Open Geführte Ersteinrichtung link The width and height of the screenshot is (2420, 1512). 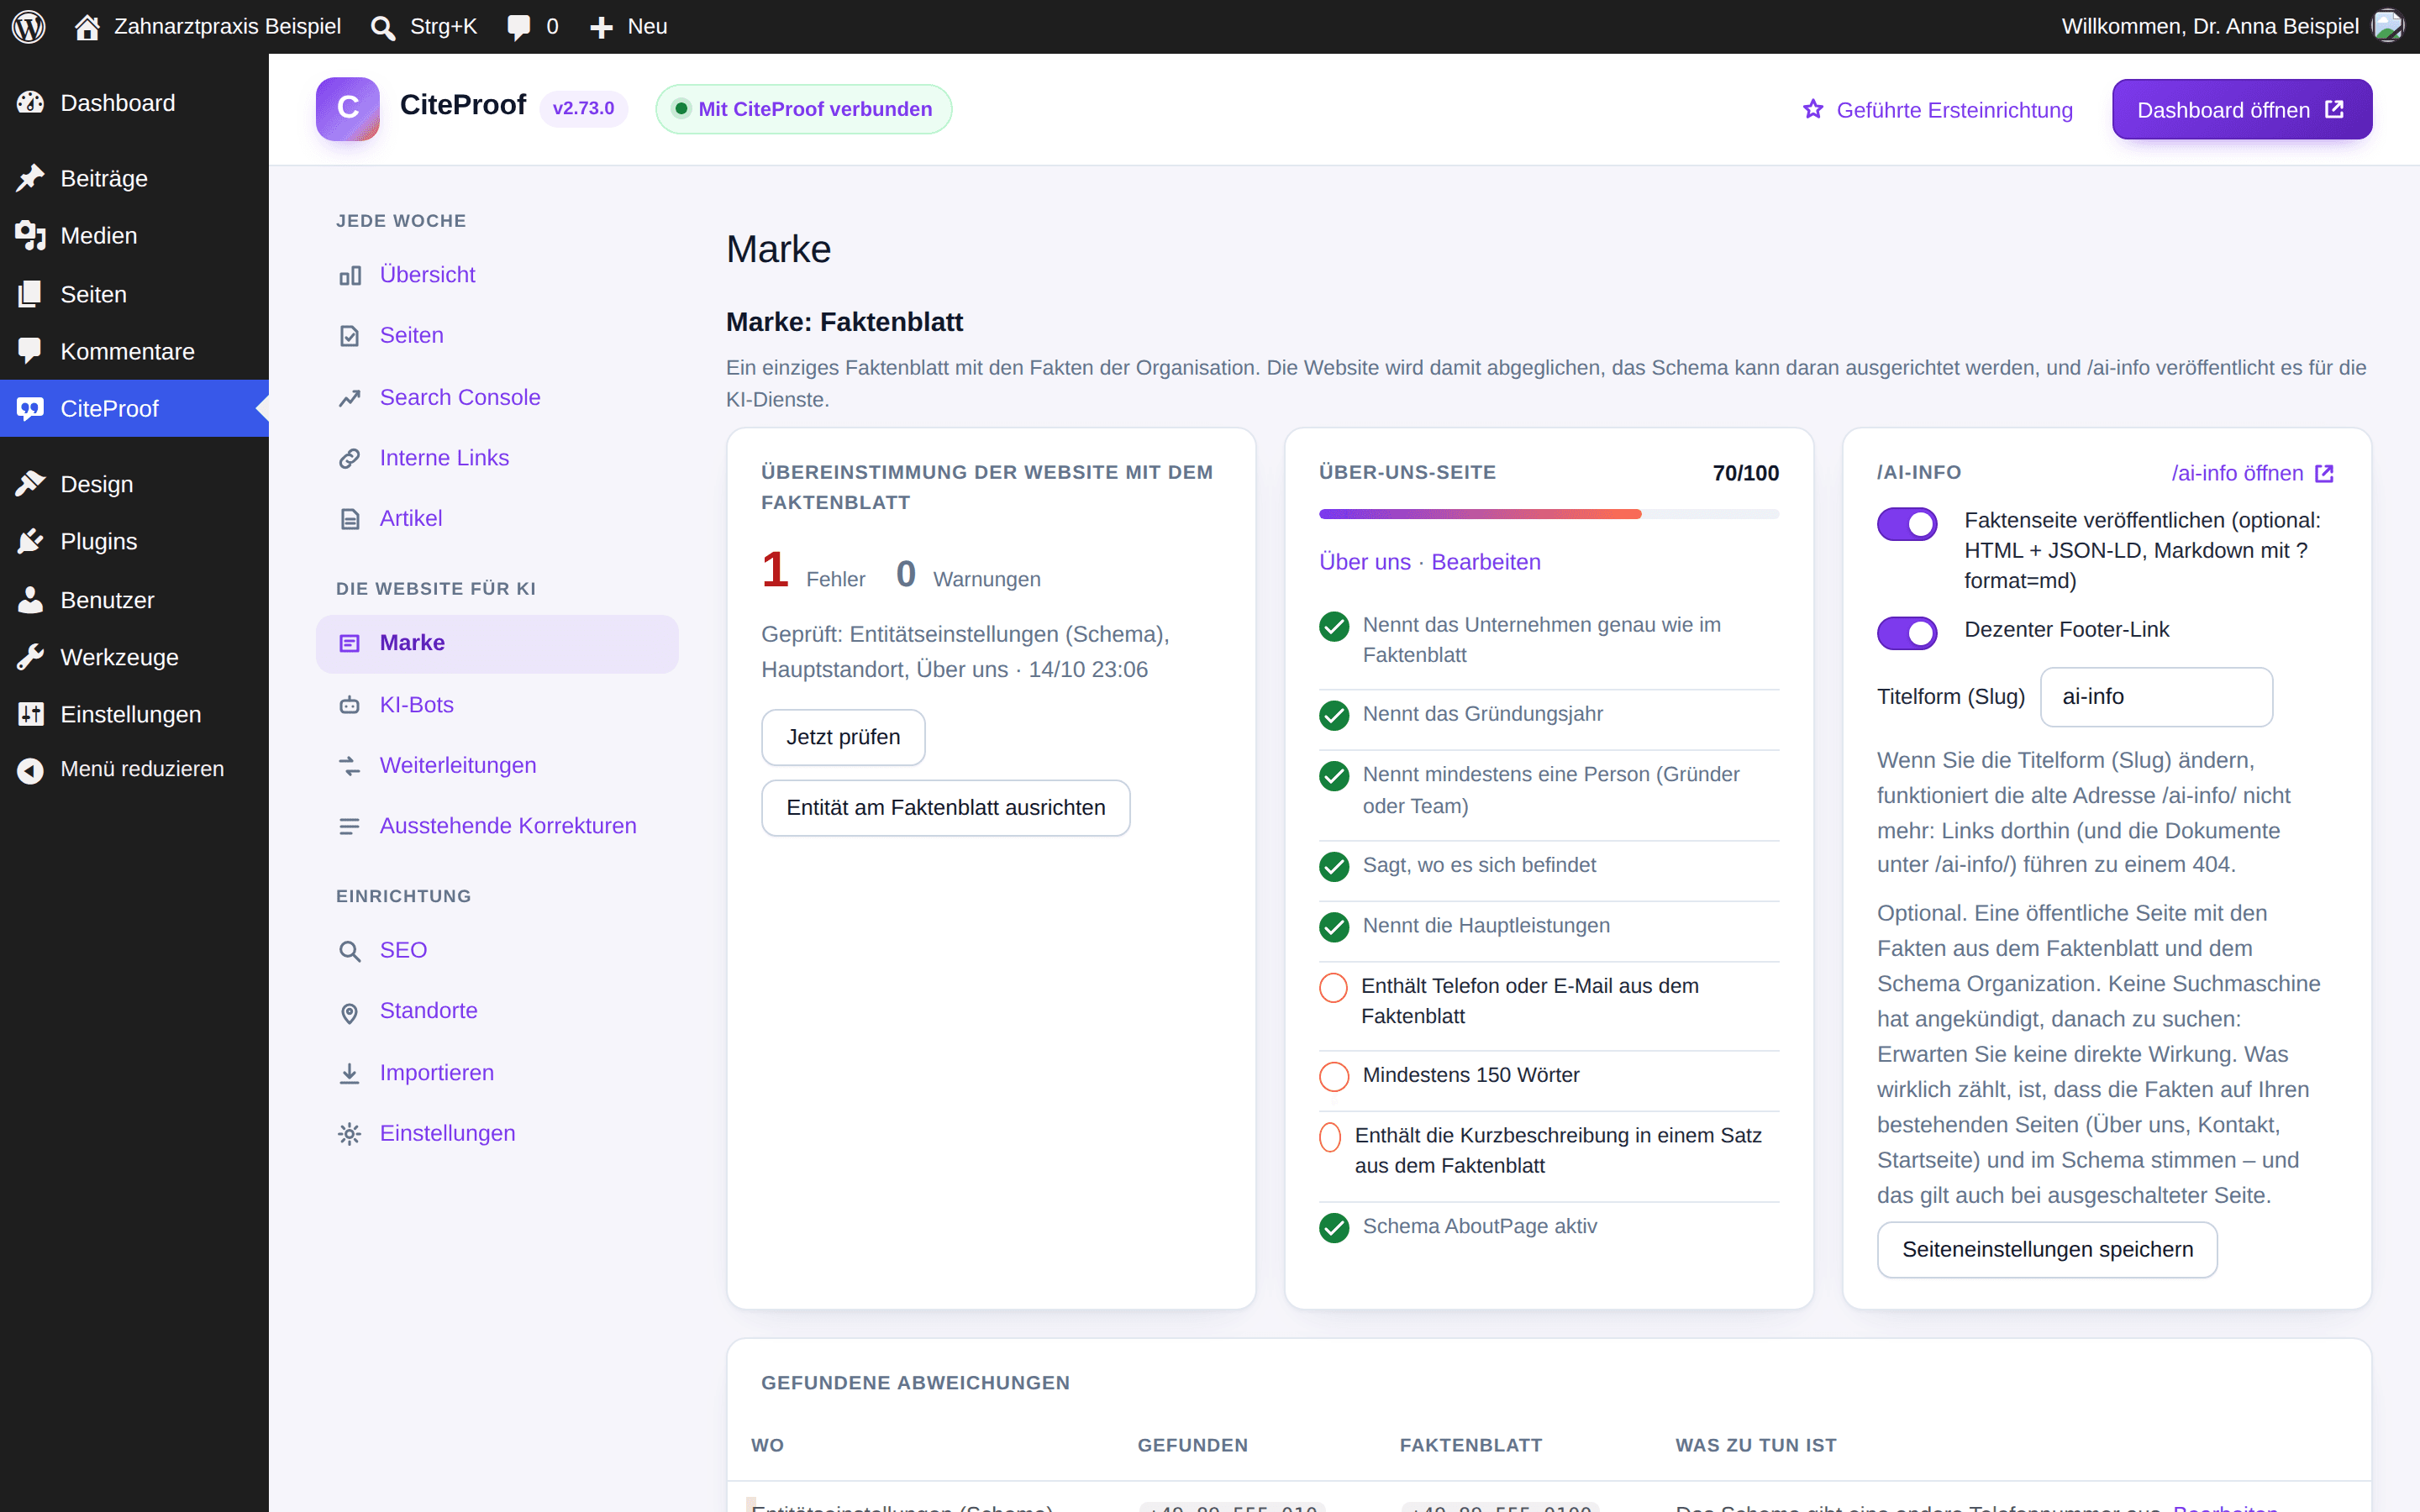click(1937, 109)
